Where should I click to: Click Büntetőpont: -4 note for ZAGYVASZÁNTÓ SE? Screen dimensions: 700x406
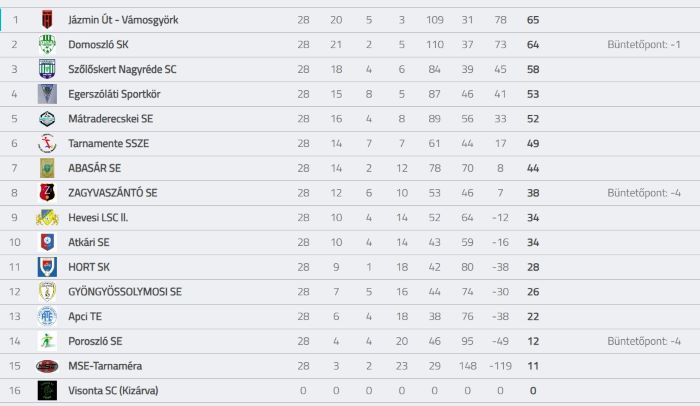click(644, 193)
